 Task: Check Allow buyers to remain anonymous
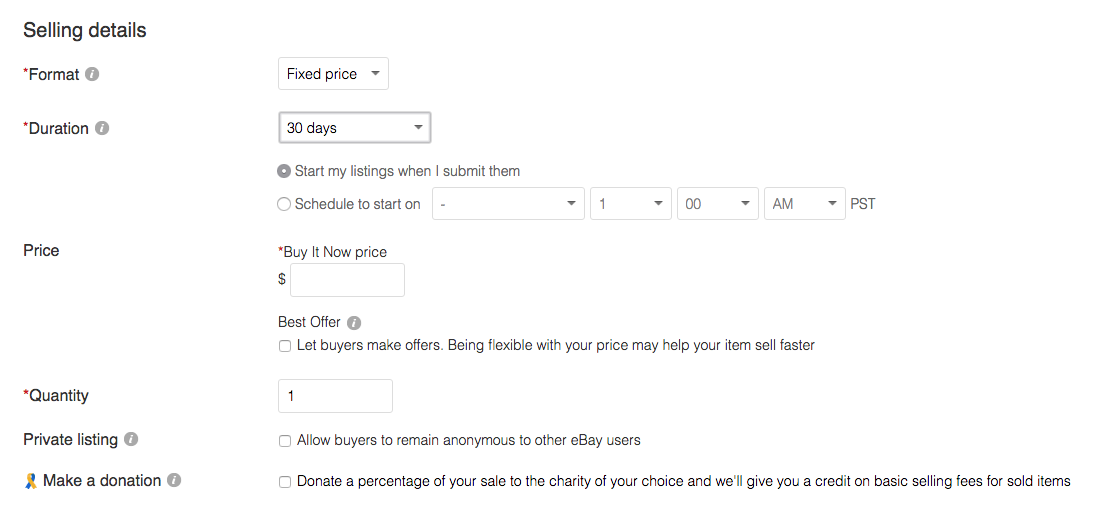click(x=285, y=441)
